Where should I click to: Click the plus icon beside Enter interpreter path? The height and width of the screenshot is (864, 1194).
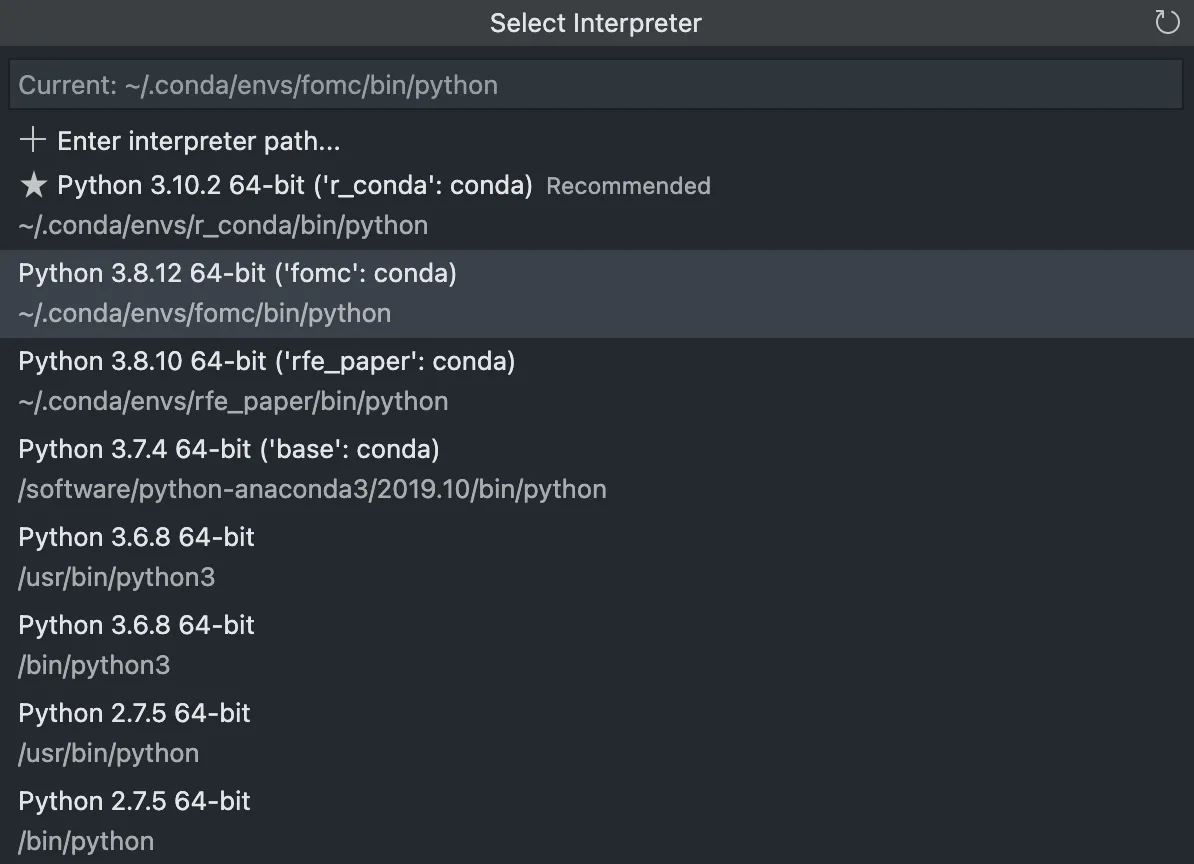pyautogui.click(x=33, y=140)
